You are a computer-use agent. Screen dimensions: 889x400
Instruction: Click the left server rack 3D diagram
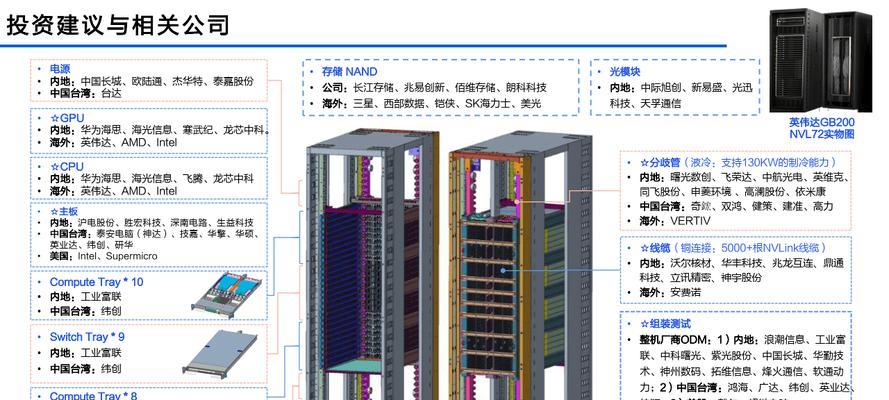click(372, 265)
